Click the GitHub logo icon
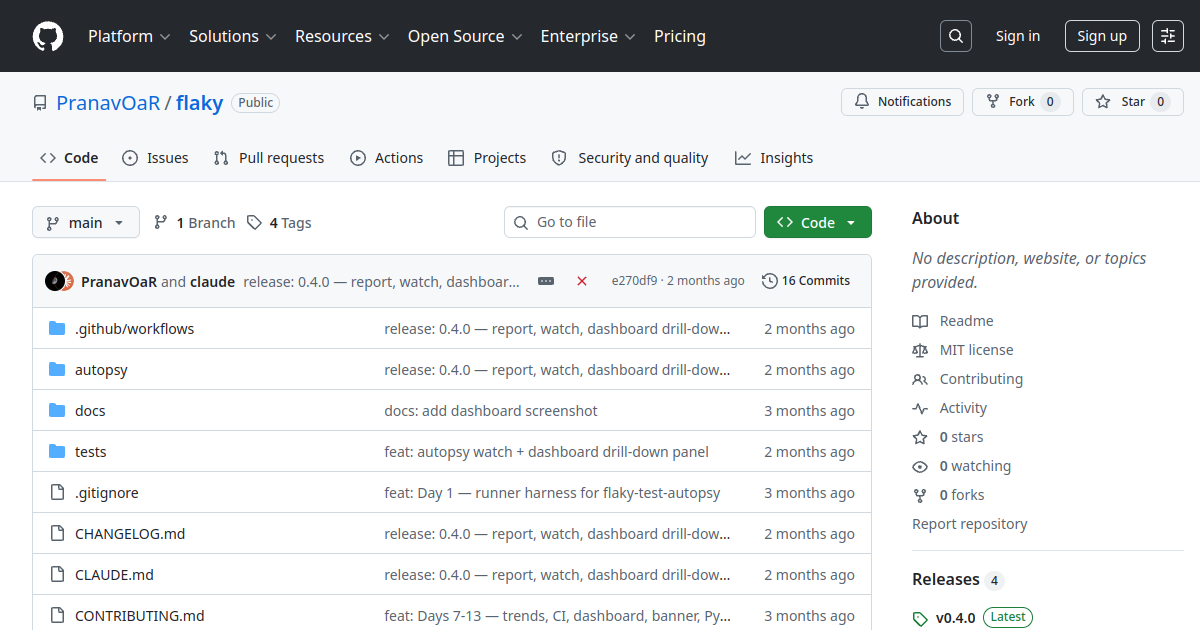Image resolution: width=1200 pixels, height=630 pixels. click(x=48, y=36)
